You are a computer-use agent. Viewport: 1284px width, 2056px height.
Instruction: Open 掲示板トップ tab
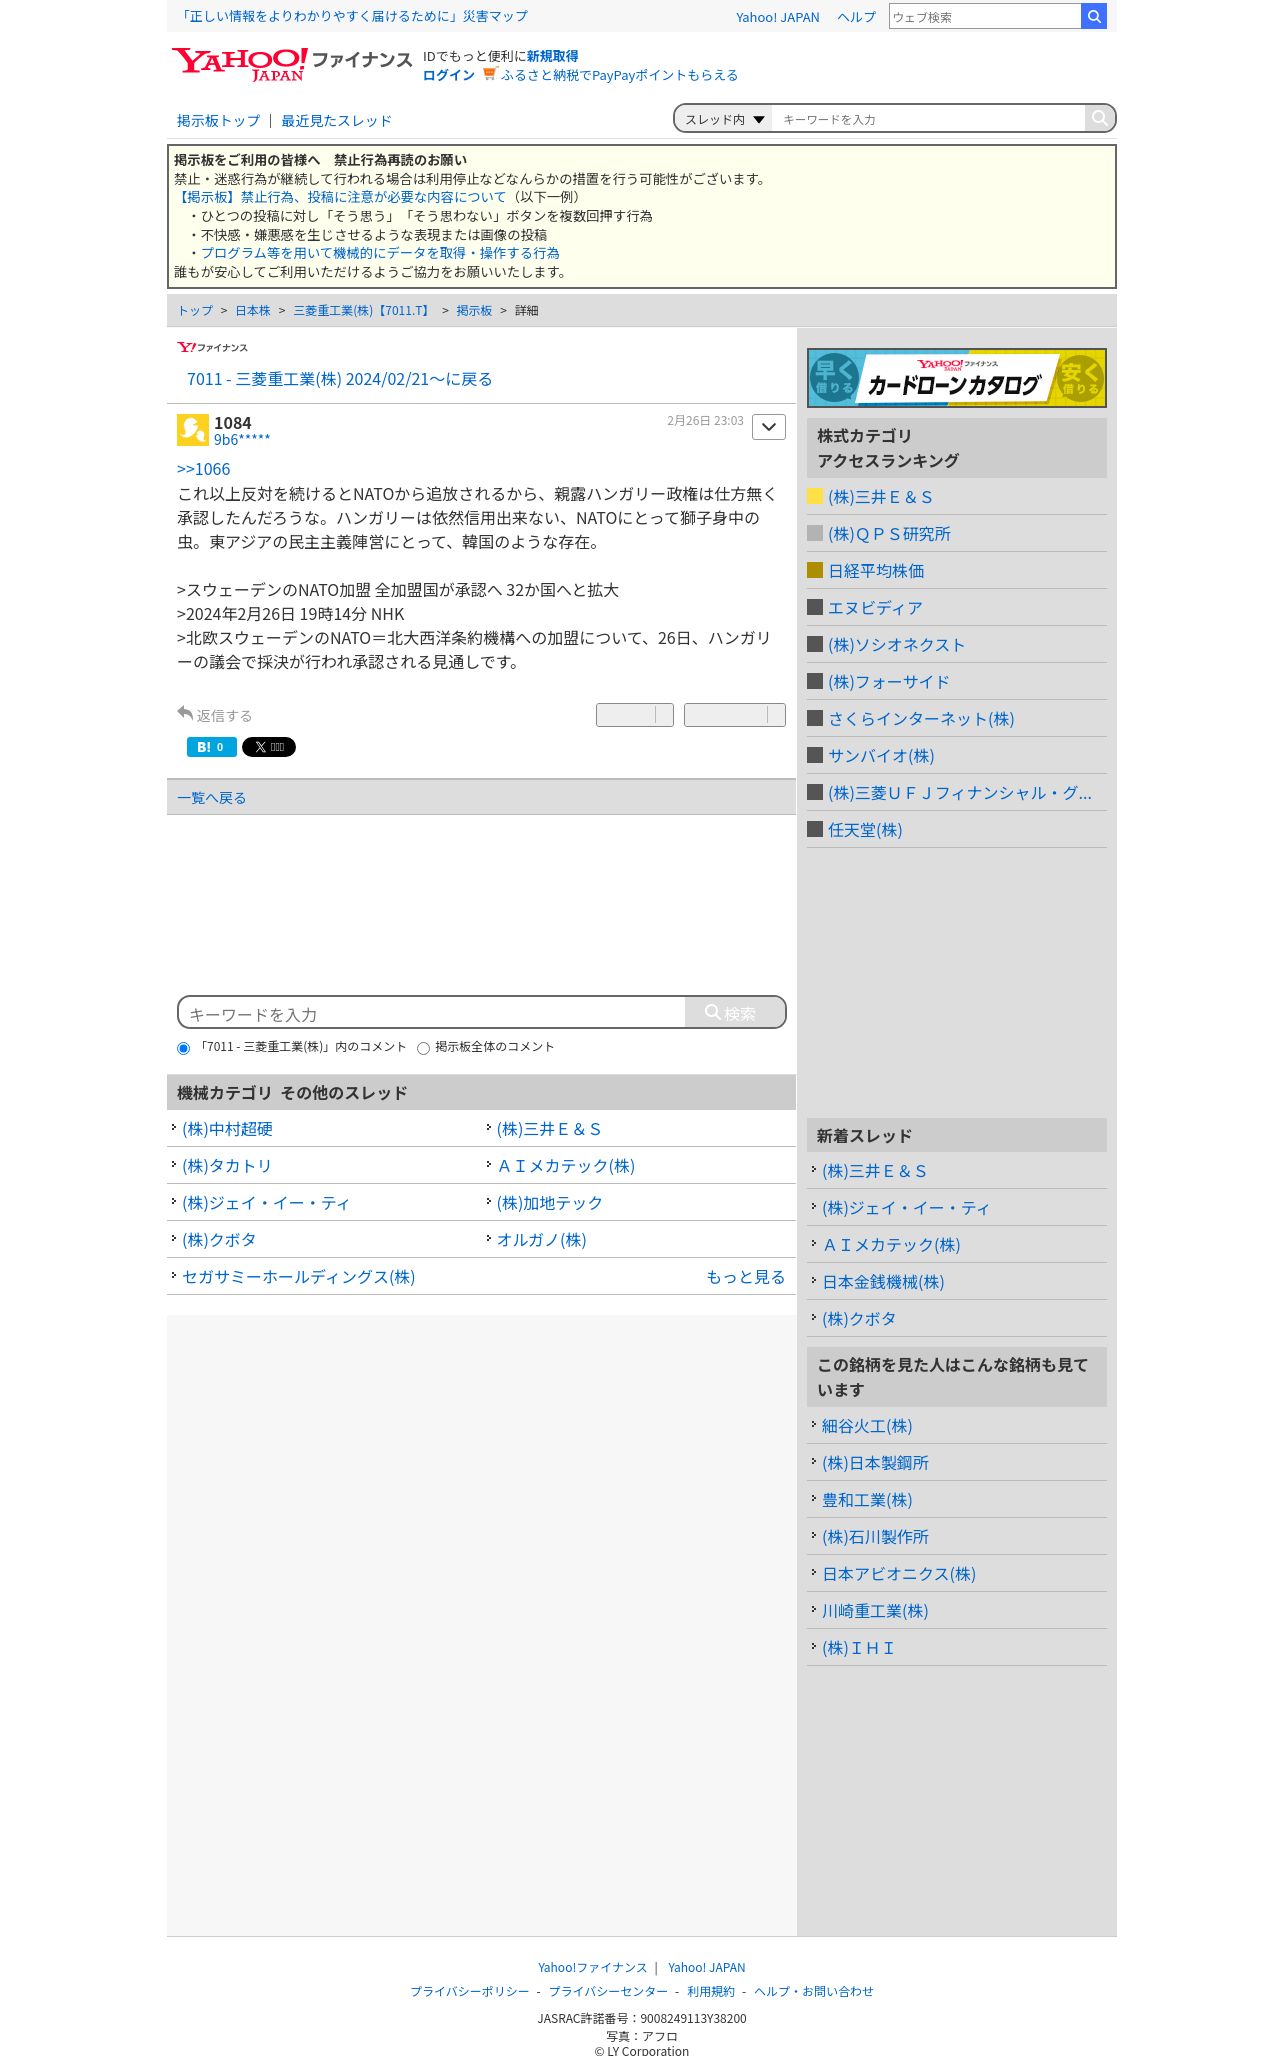[218, 121]
